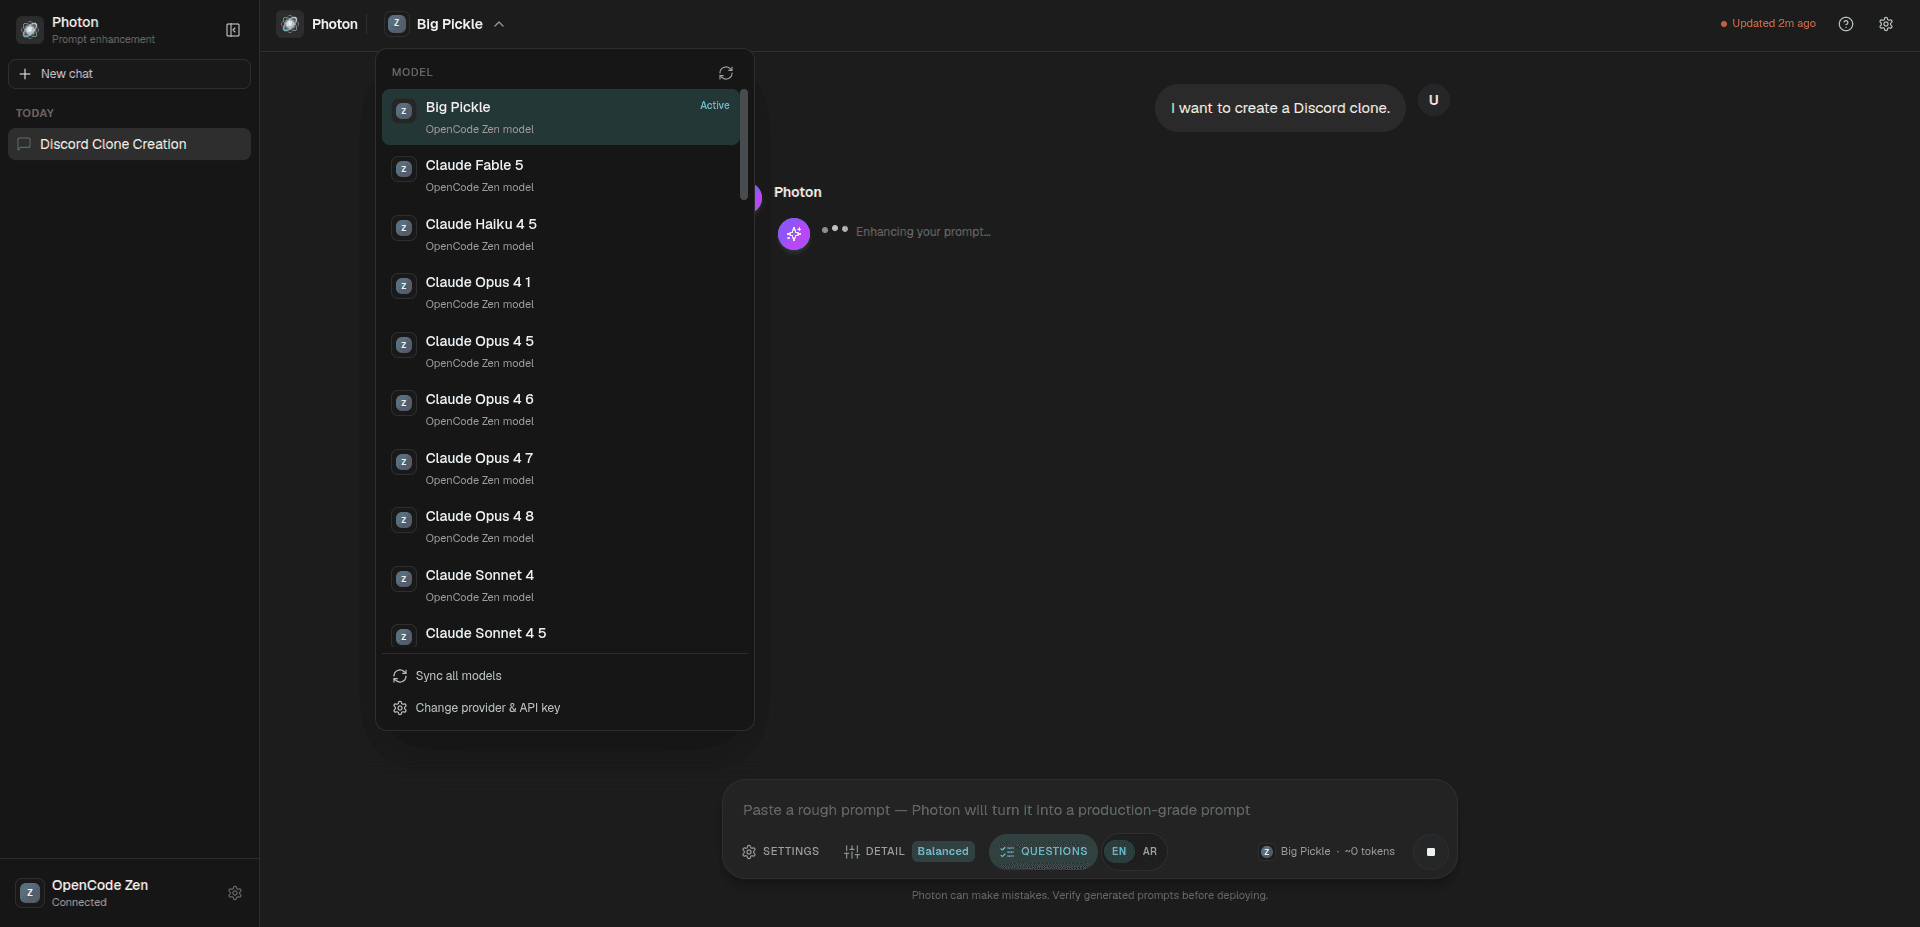Open help via question mark icon

(1846, 24)
